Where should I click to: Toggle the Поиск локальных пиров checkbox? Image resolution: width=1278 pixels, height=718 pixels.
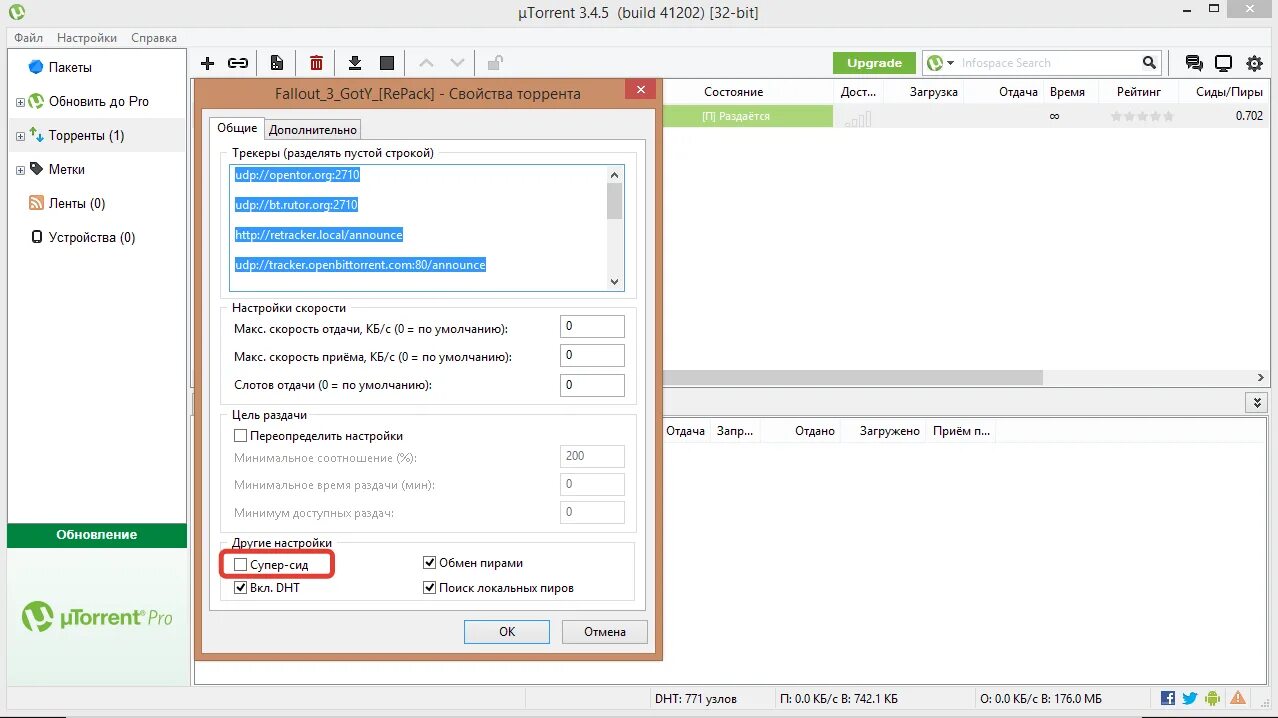430,588
